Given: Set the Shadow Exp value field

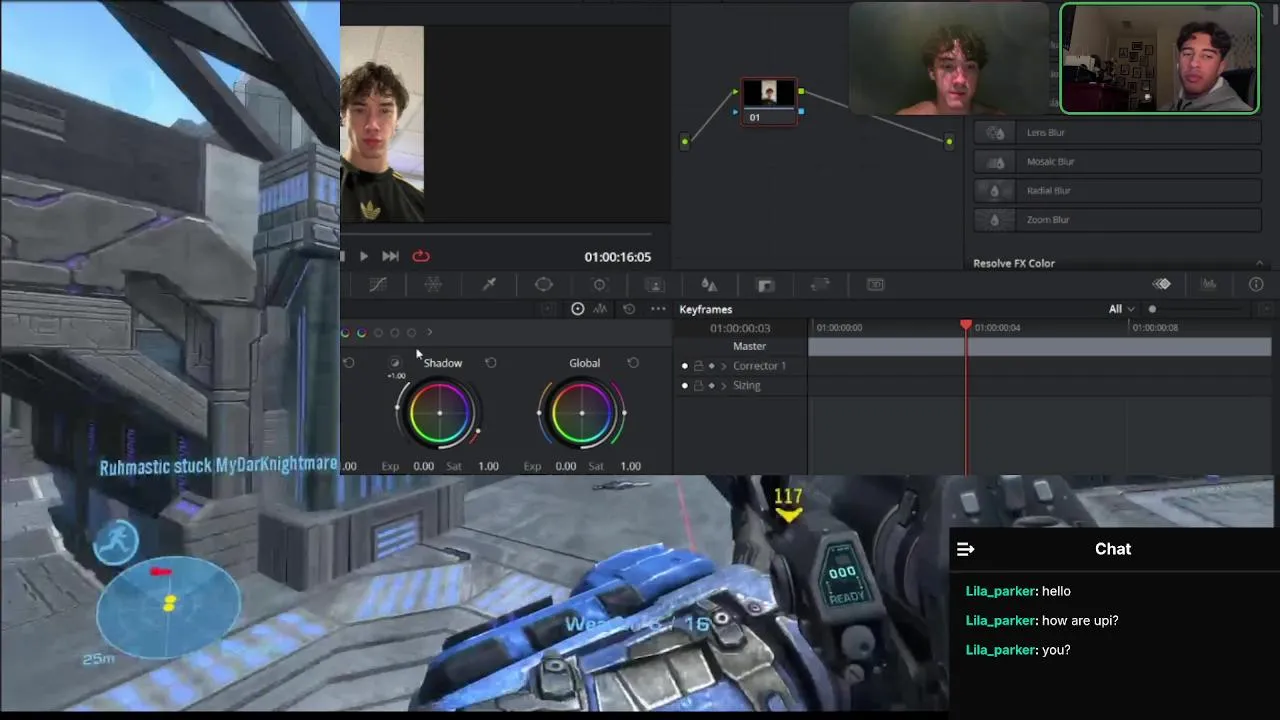Looking at the screenshot, I should click(424, 466).
